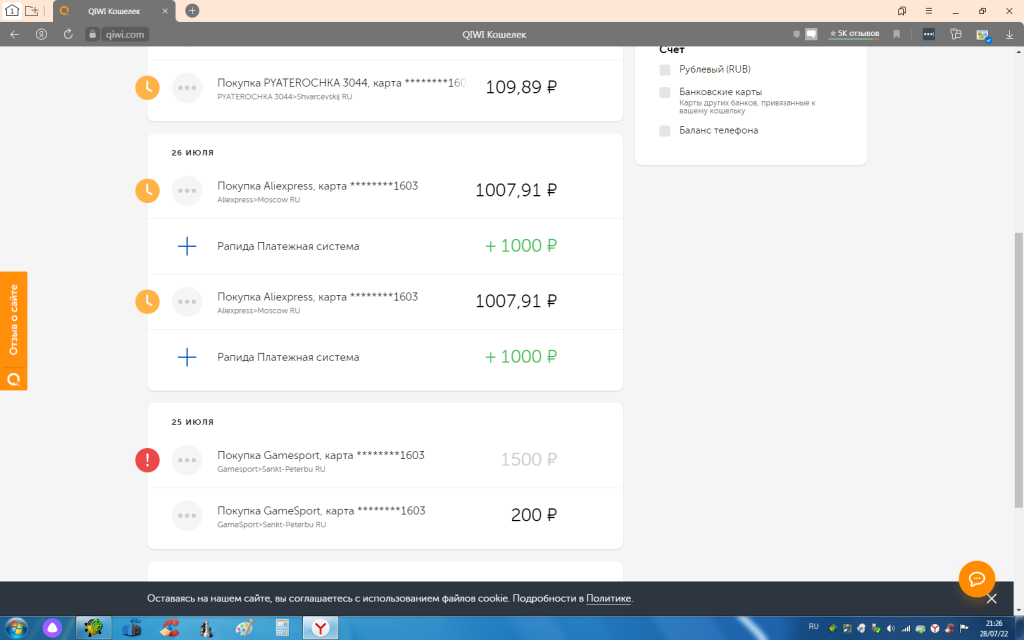Open the paint palette taskbar icon
The image size is (1024, 640).
click(x=244, y=628)
